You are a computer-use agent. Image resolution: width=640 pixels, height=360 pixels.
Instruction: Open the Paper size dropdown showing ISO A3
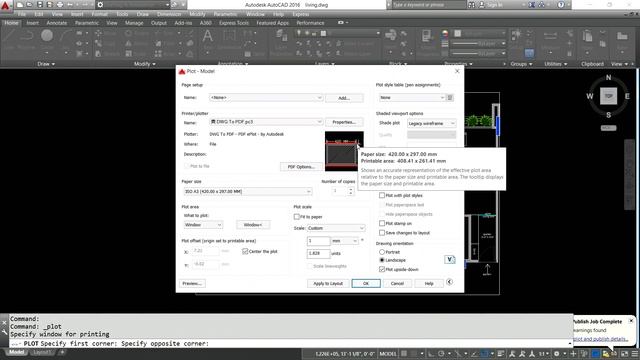click(x=247, y=191)
